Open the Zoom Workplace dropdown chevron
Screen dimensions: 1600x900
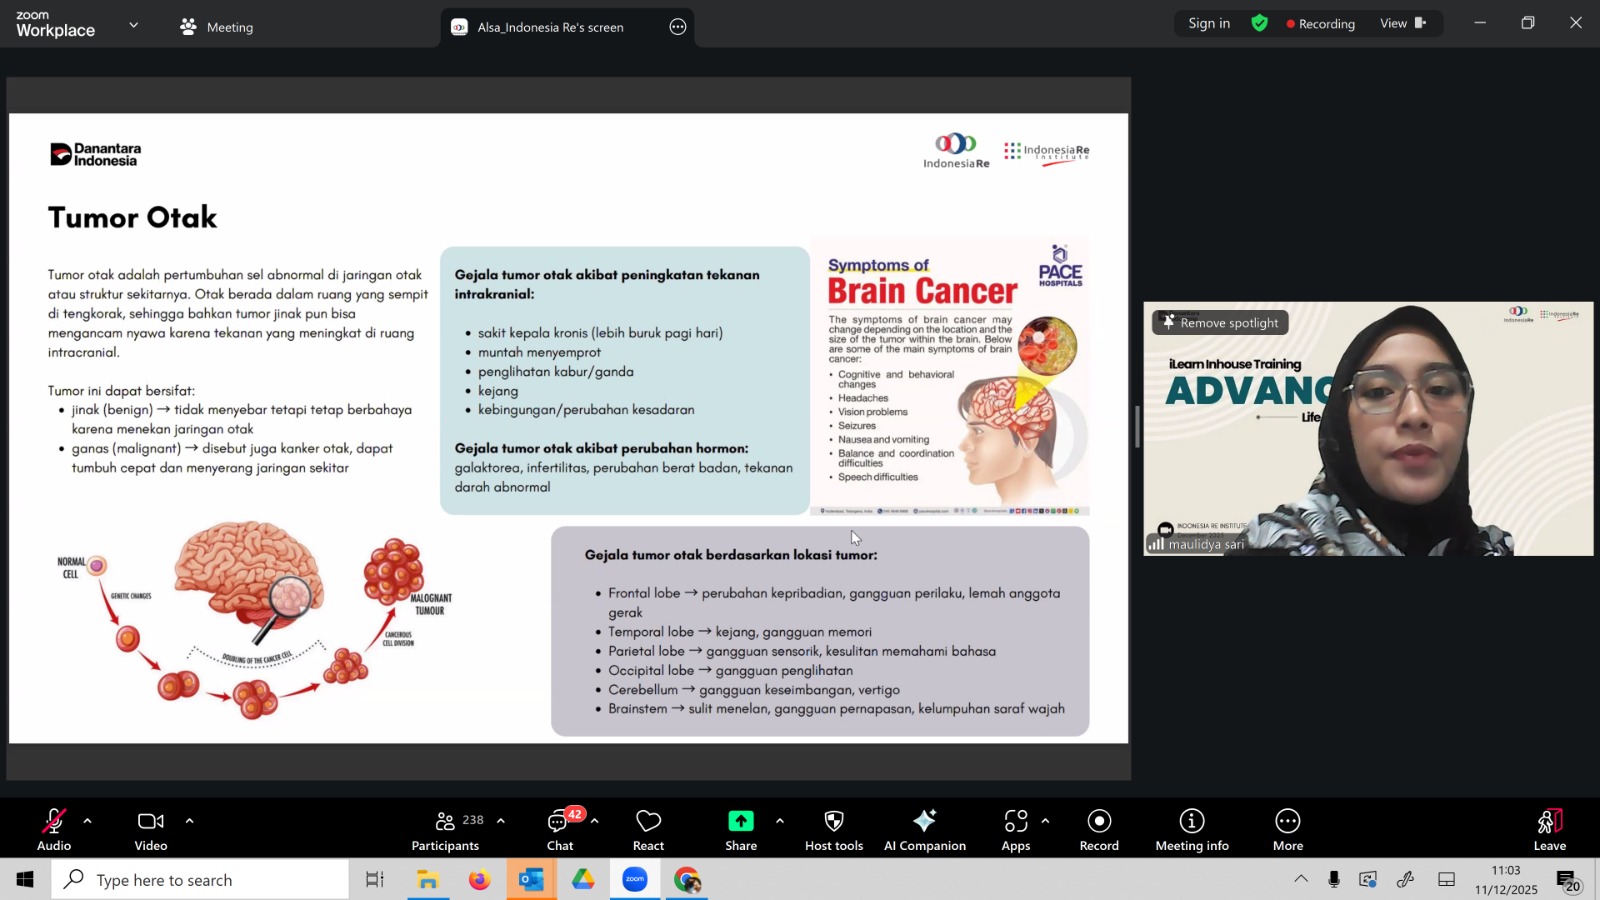point(133,25)
